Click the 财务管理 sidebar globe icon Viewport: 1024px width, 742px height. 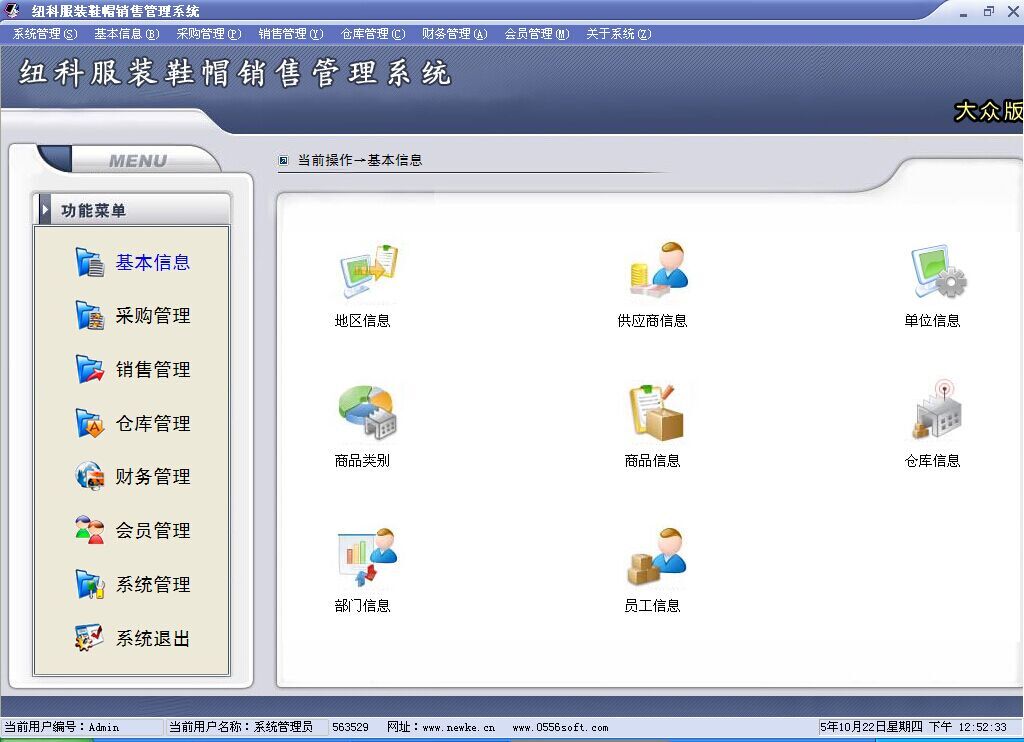point(90,477)
